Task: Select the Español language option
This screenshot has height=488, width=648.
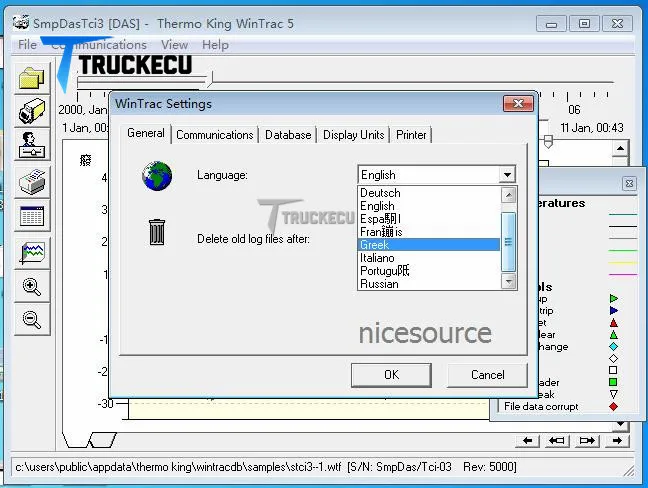Action: coord(429,219)
